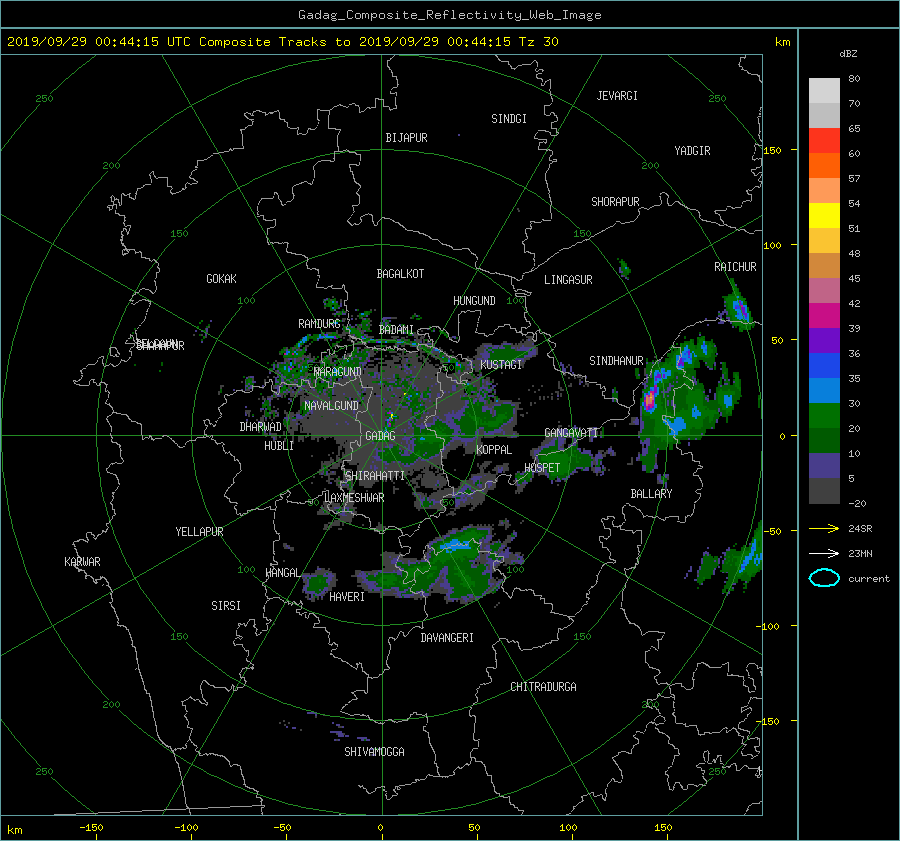Click the BIJAPUR city label
The height and width of the screenshot is (841, 900).
[406, 138]
